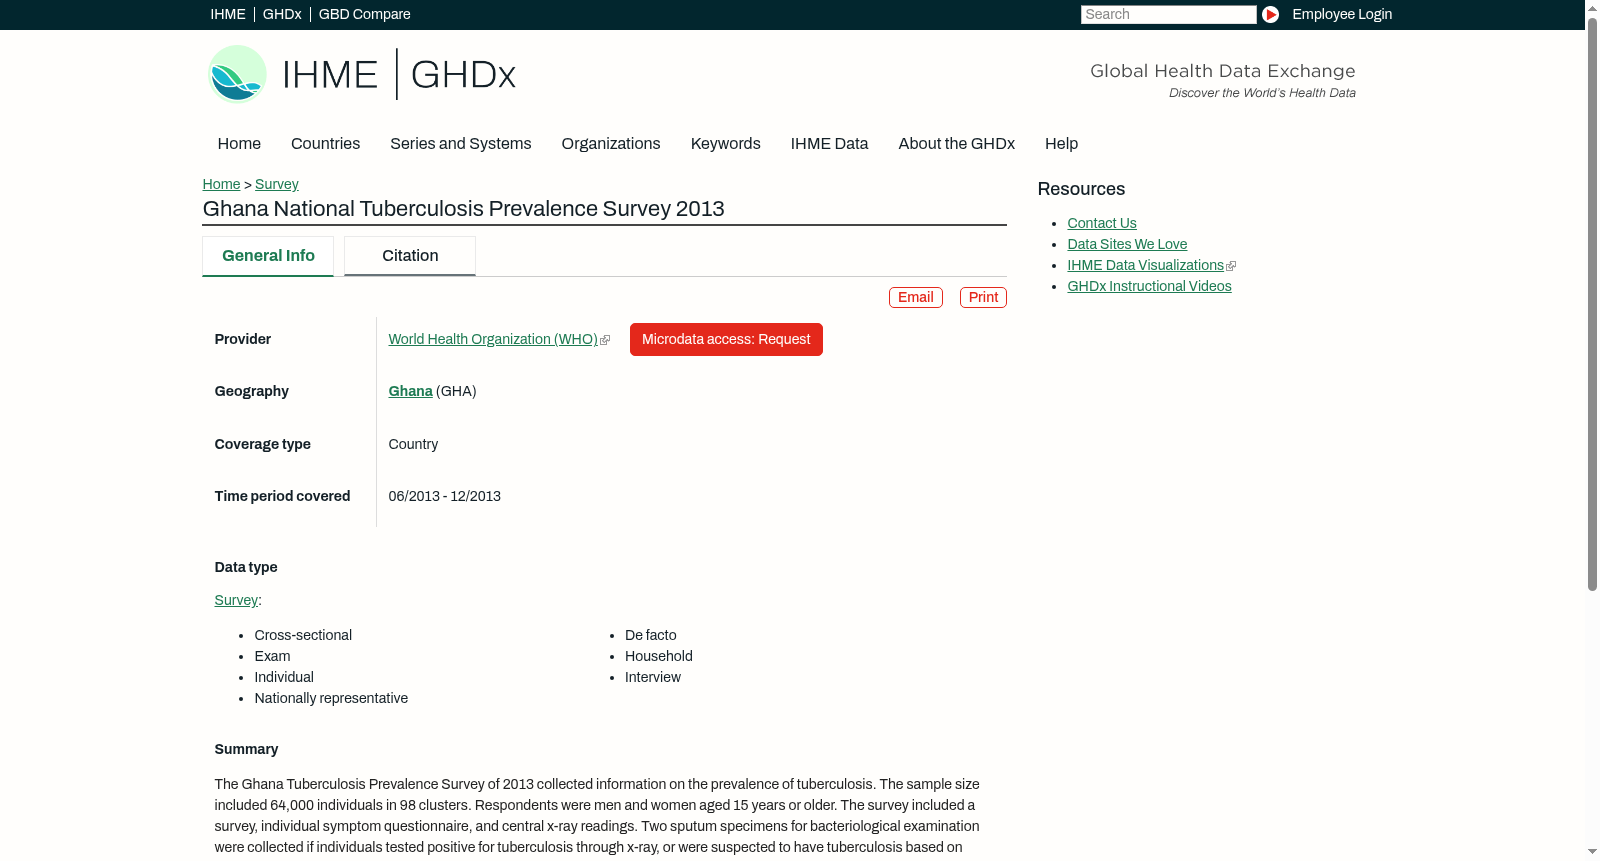Click the 'Resources' heading

tap(1081, 189)
